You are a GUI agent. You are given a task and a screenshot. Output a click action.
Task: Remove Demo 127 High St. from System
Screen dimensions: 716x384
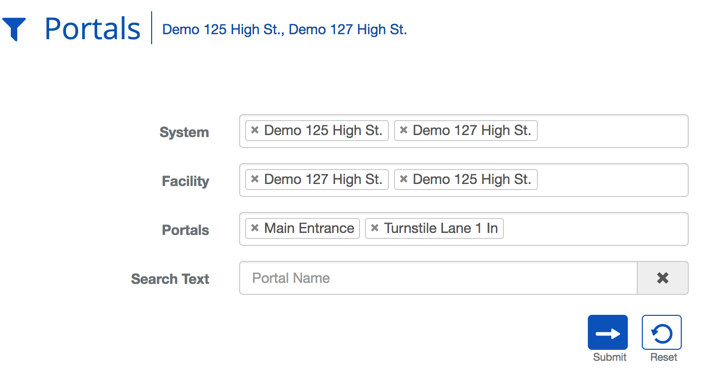(404, 130)
